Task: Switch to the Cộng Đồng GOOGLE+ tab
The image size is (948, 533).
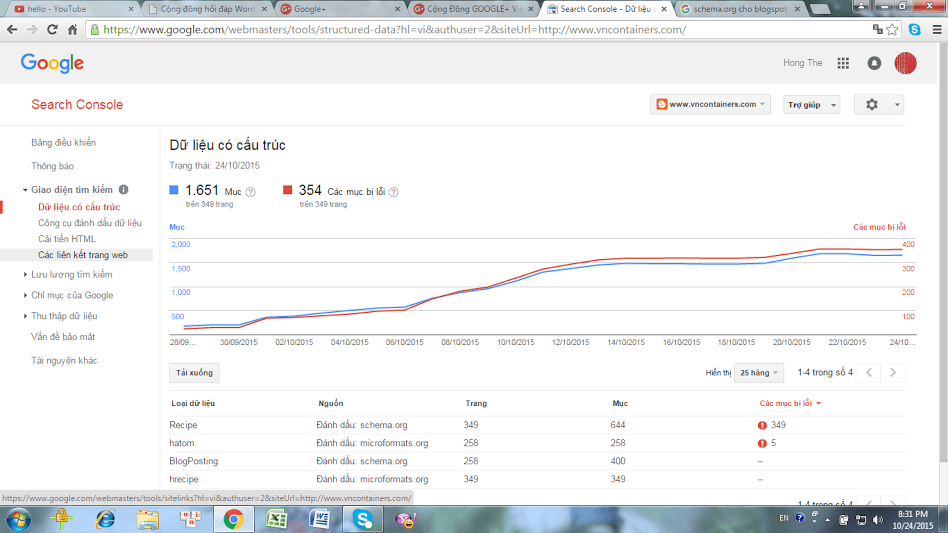Action: pos(473,9)
